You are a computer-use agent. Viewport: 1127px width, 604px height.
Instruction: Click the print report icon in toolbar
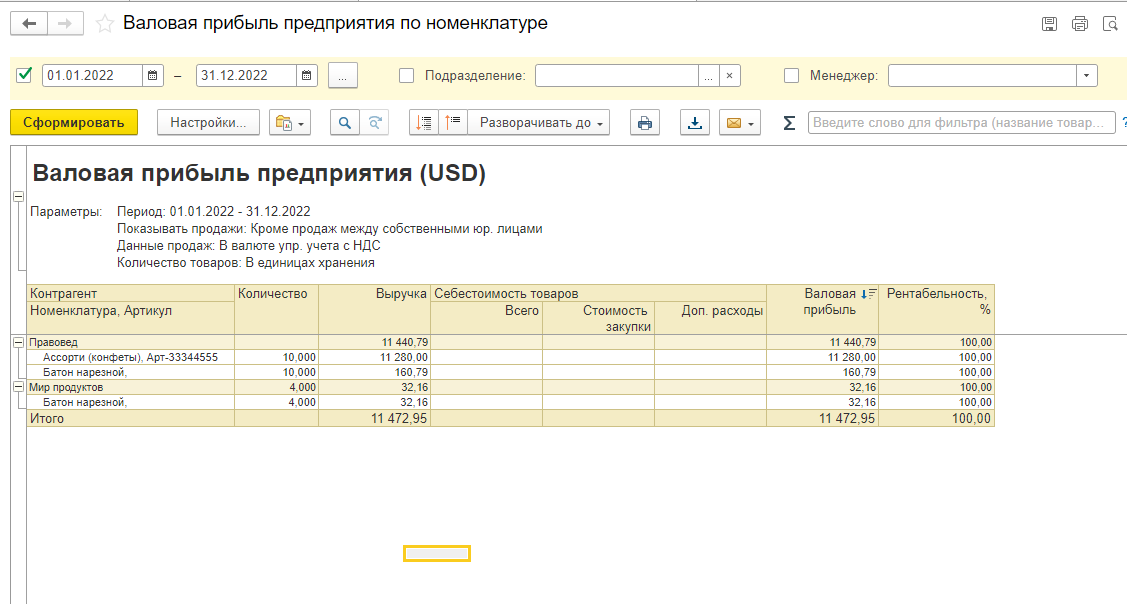click(x=645, y=123)
